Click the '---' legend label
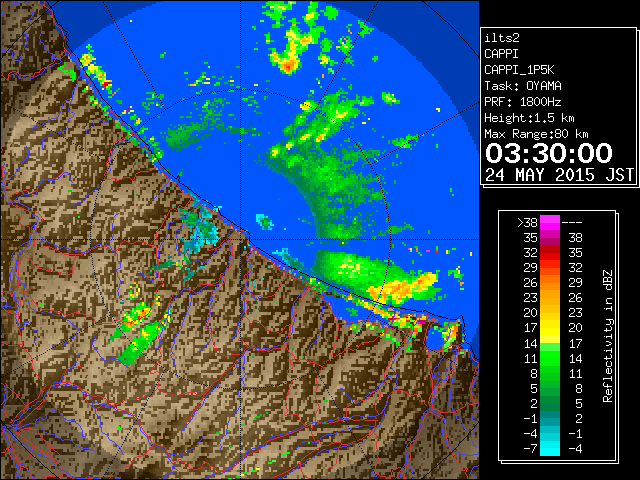Image resolution: width=640 pixels, height=480 pixels. pos(572,222)
